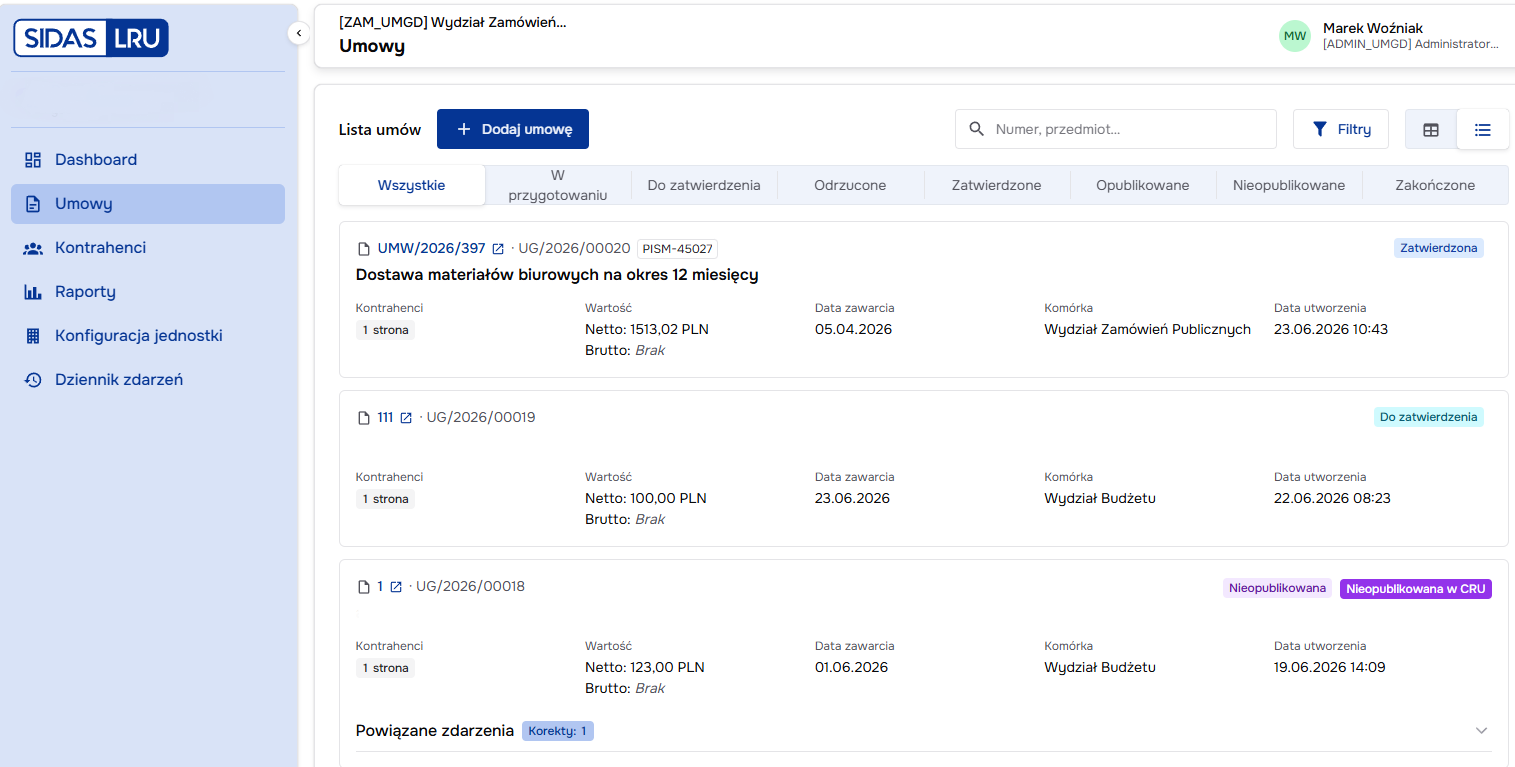
Task: Open the Filtry filter panel
Action: (1341, 129)
